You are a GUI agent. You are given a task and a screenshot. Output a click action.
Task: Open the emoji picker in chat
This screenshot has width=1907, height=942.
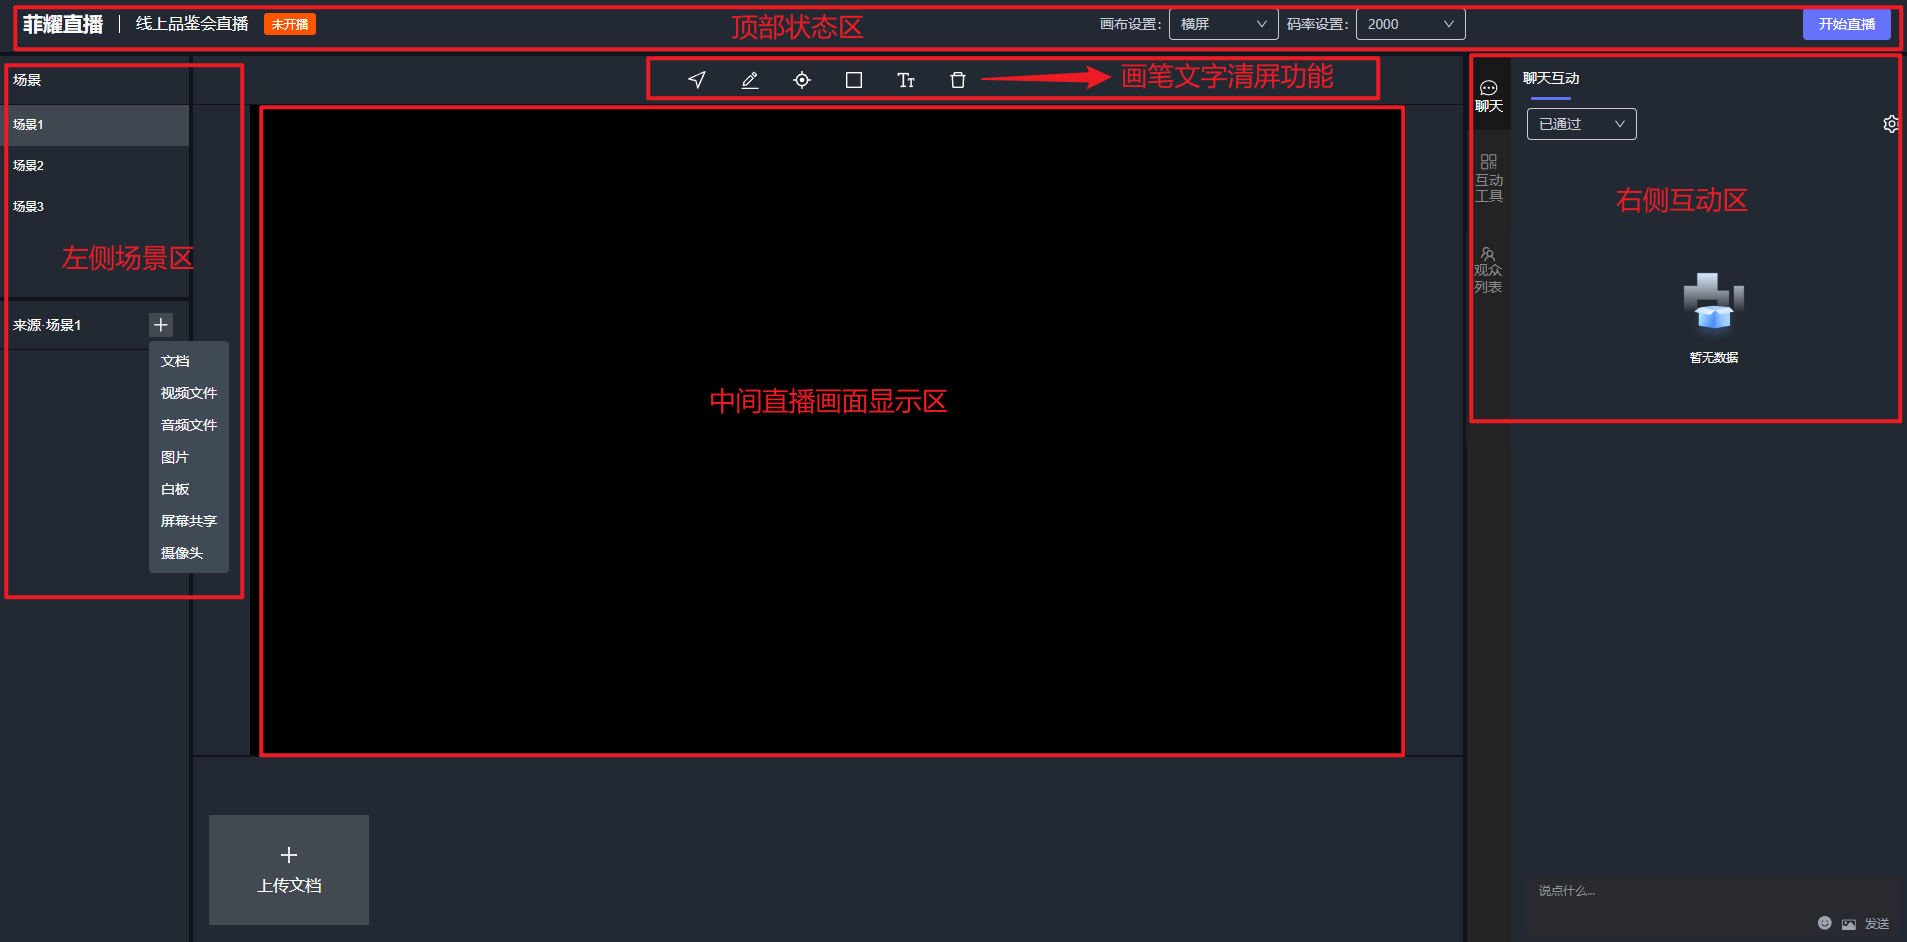pos(1824,923)
